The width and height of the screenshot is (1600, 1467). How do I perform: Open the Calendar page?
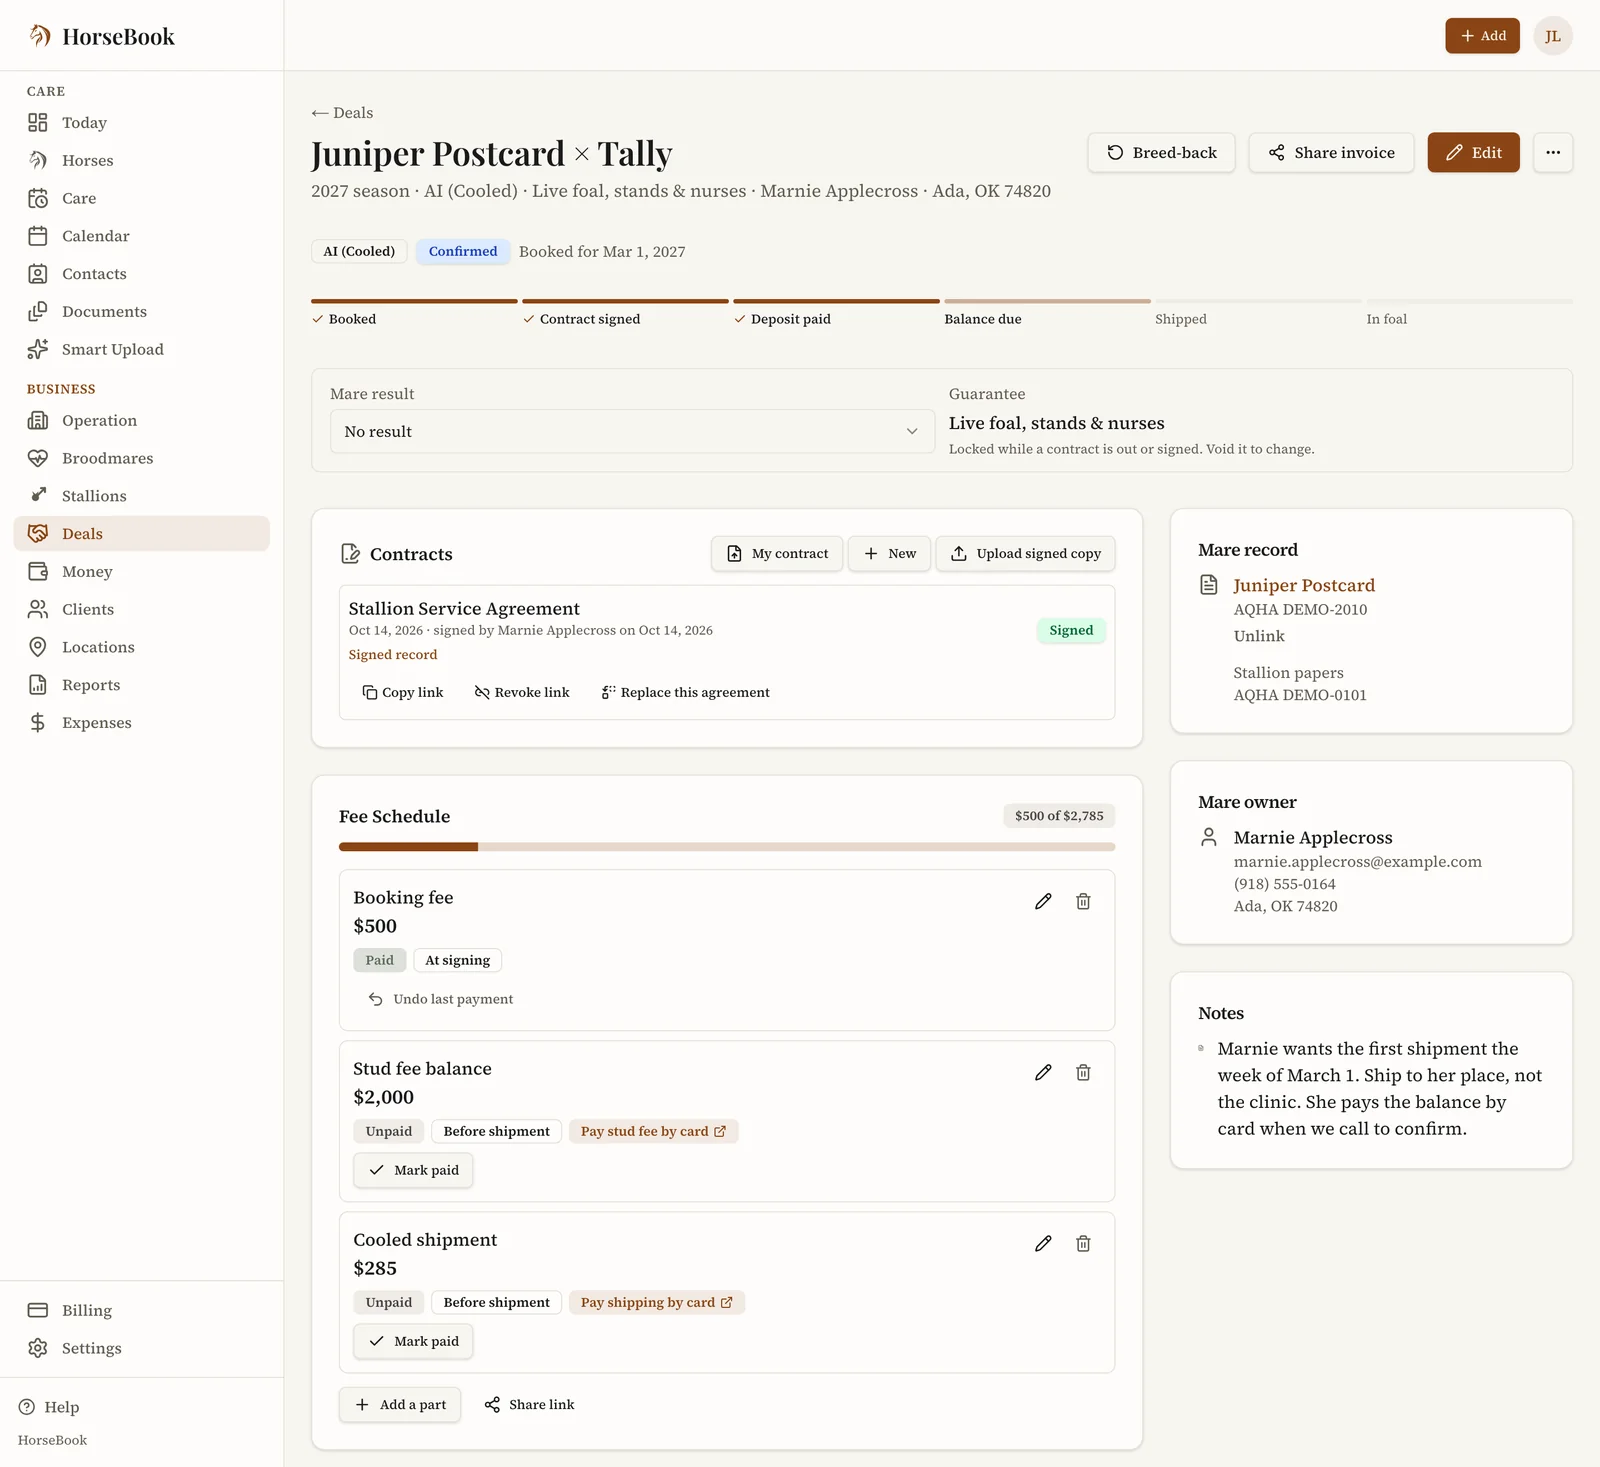tap(141, 236)
